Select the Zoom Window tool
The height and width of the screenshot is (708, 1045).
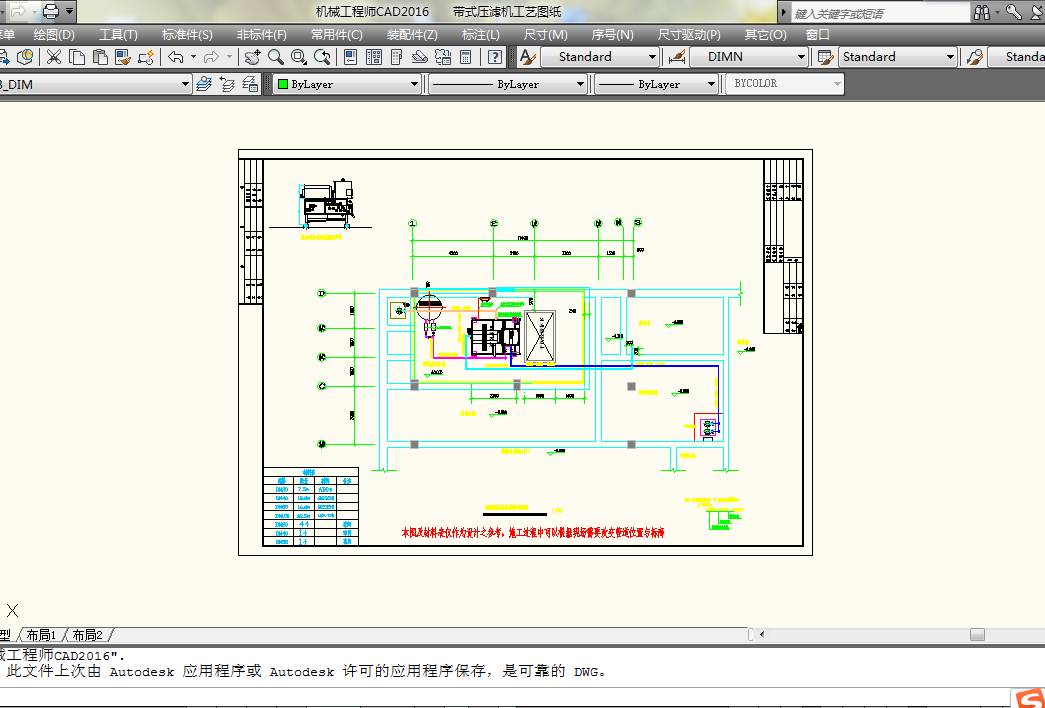point(299,57)
